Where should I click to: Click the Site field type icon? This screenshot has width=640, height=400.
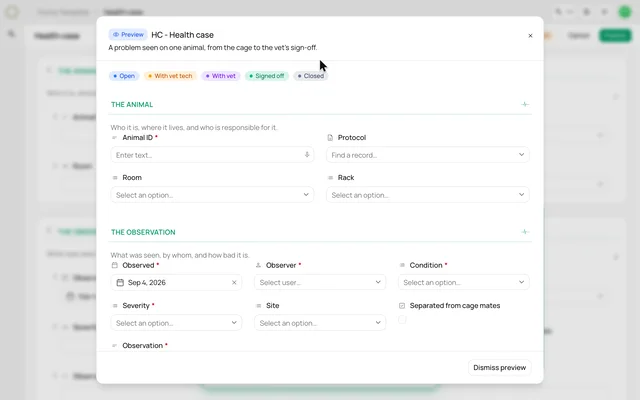(258, 306)
